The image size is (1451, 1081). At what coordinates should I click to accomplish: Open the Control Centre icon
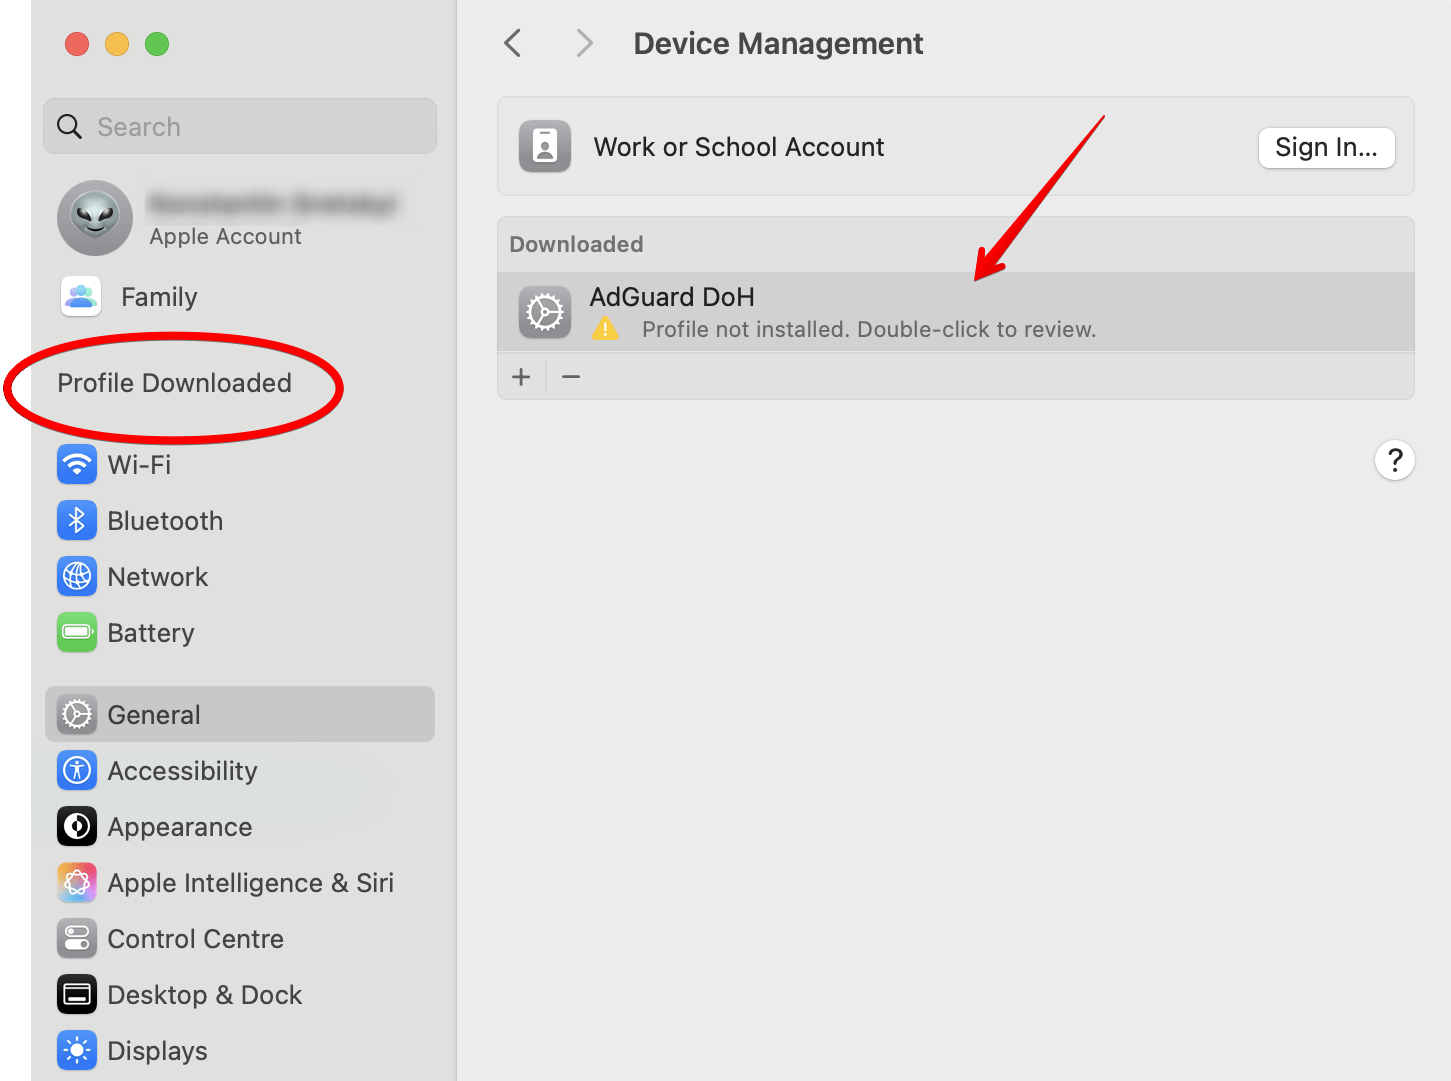click(77, 939)
